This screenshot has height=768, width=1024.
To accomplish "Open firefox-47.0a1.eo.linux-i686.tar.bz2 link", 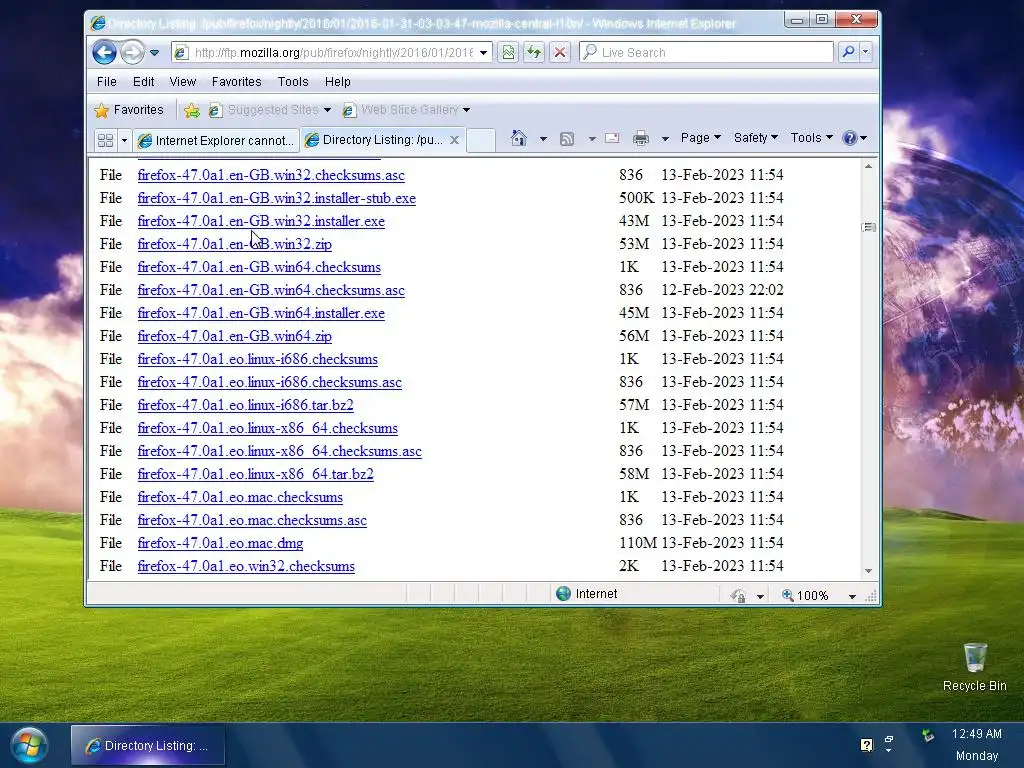I will (246, 405).
